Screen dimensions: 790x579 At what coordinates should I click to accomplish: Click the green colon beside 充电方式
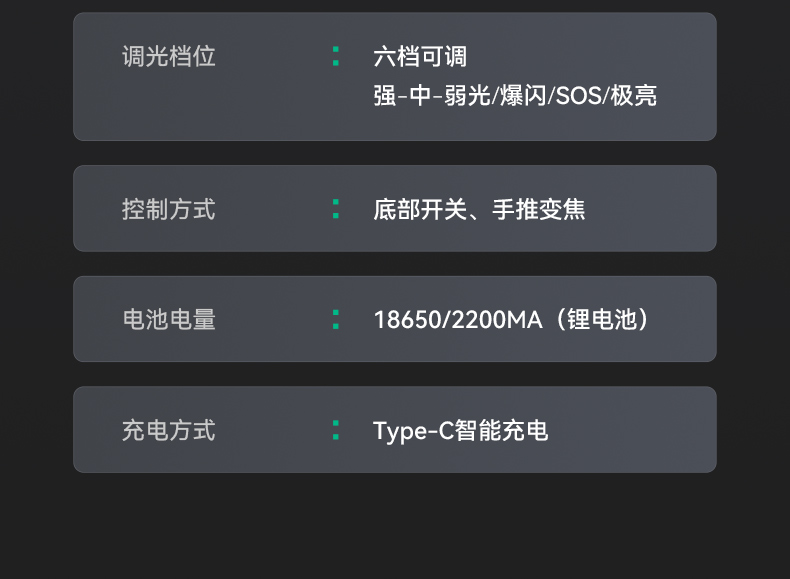tap(336, 430)
